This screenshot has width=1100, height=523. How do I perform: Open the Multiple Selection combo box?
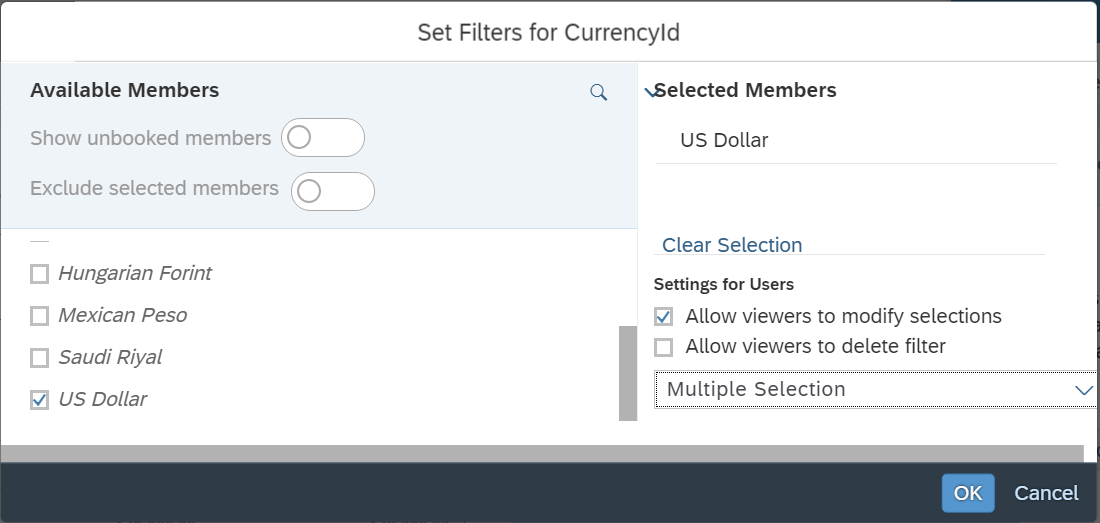click(x=860, y=390)
